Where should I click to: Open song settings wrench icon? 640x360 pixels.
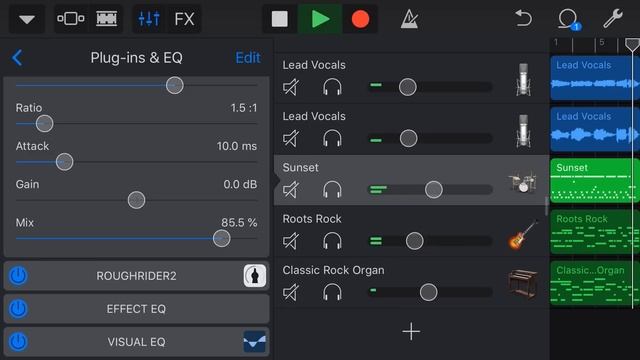[x=613, y=19]
